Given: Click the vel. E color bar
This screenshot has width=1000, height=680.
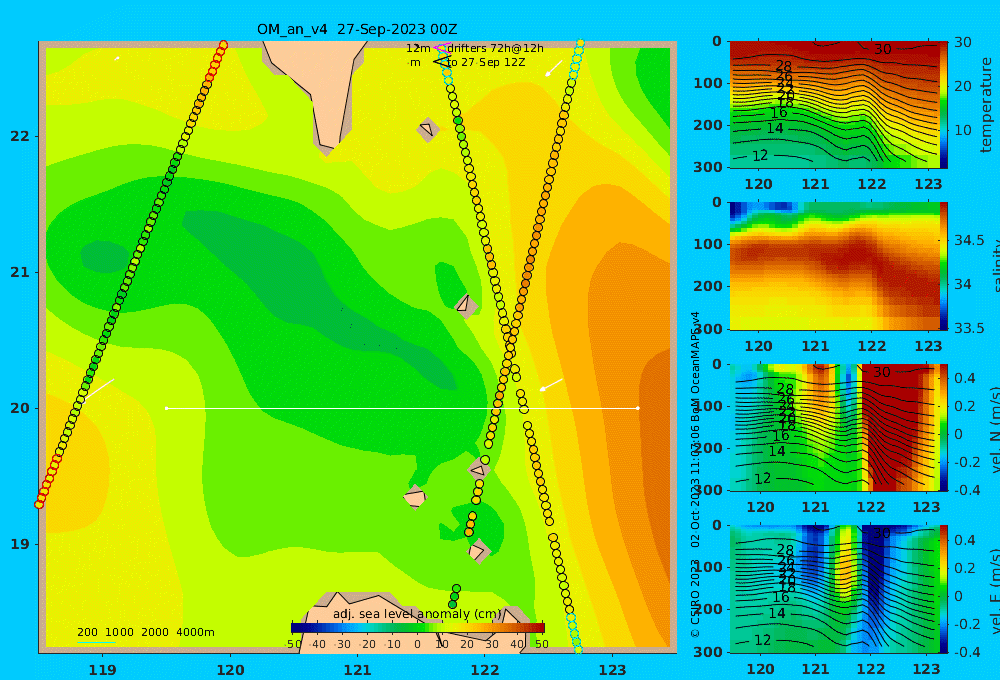Looking at the screenshot, I should click(x=943, y=589).
